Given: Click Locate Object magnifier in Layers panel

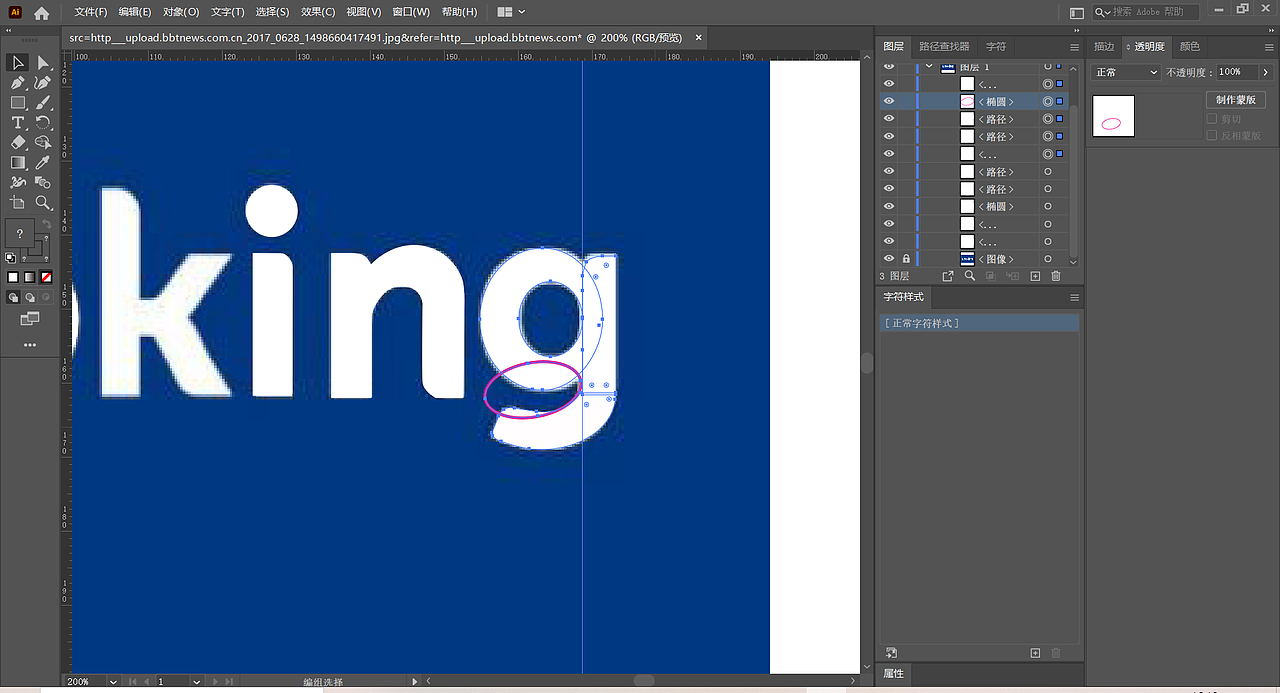Looking at the screenshot, I should point(969,276).
